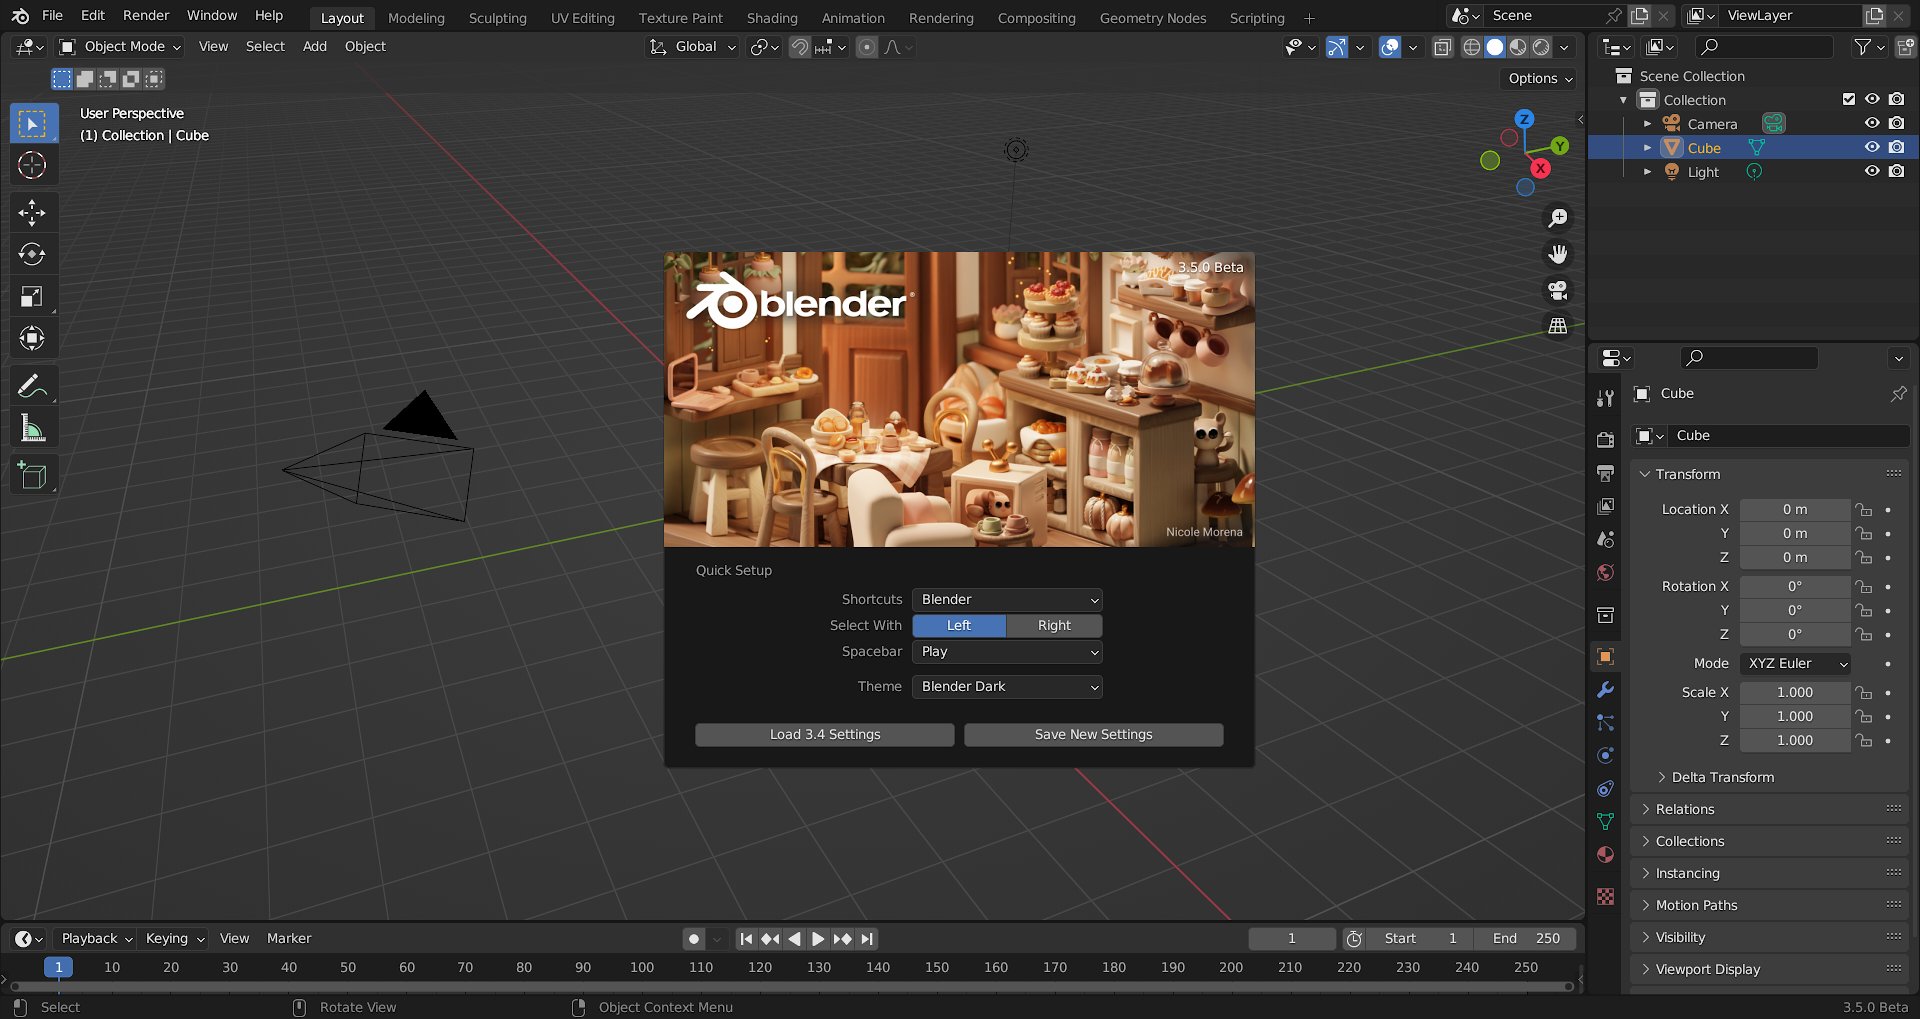Click the Save New Settings button
Image resolution: width=1920 pixels, height=1019 pixels.
[1093, 734]
